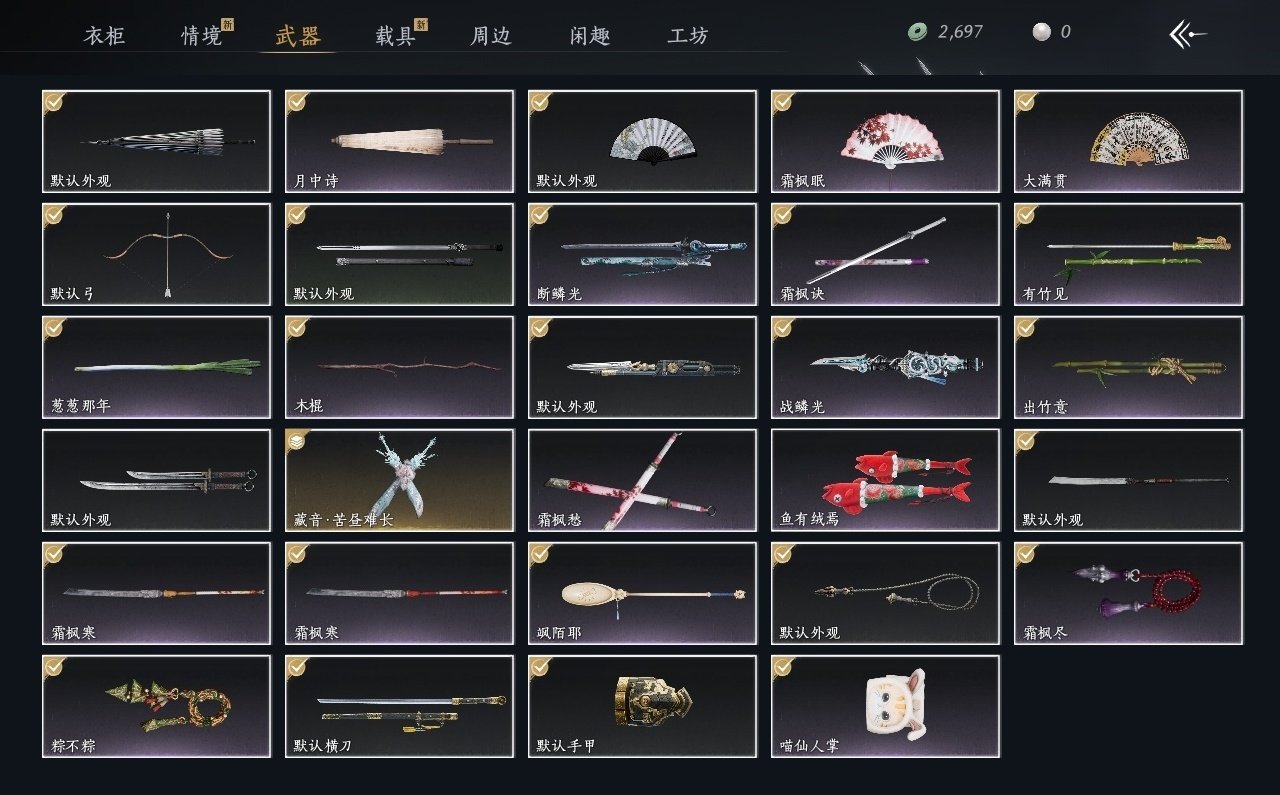Select the 默认手甲 gauntlet skin

click(642, 706)
